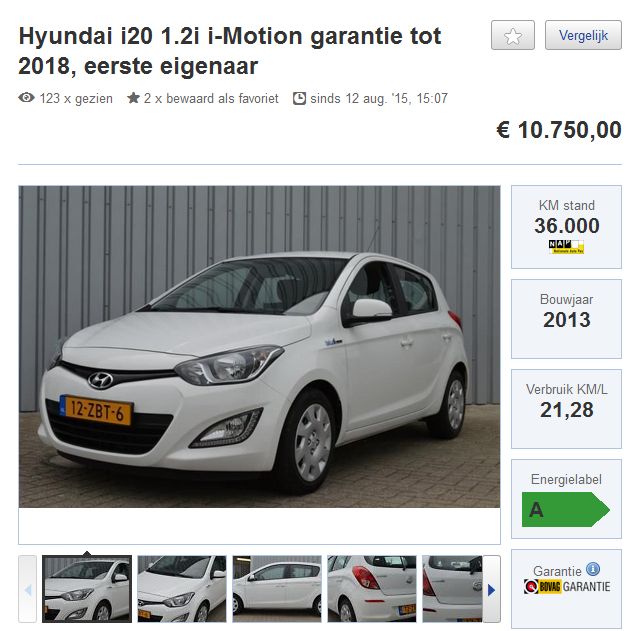Select the side-view car thumbnail
The image size is (631, 631).
(277, 589)
